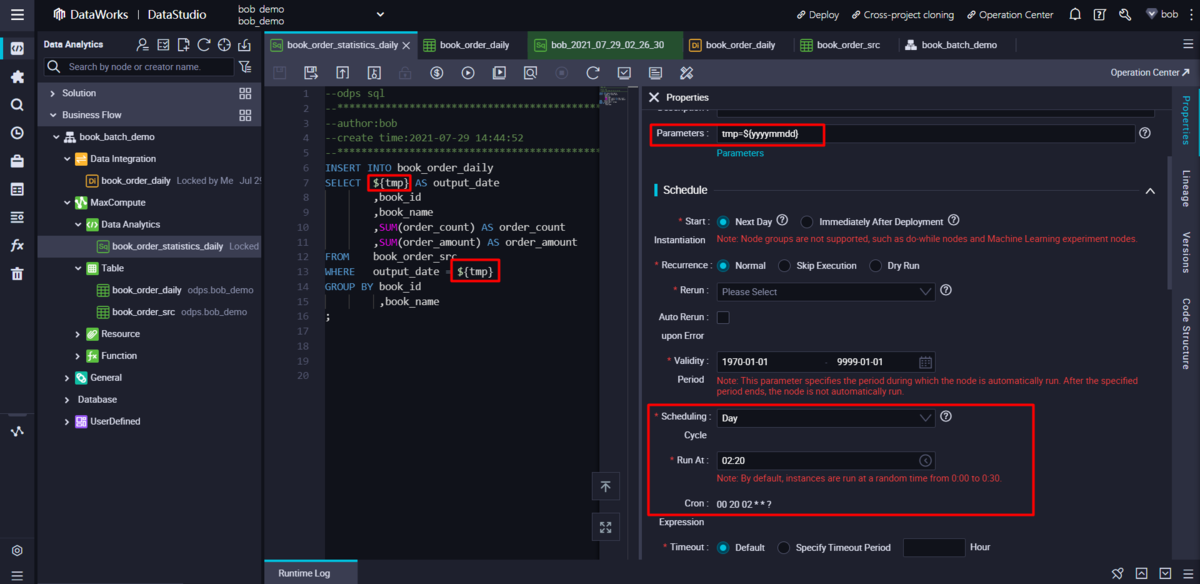Screen dimensions: 1200x584
Task: Click the fullscreen expand icon in editor
Action: pos(606,527)
